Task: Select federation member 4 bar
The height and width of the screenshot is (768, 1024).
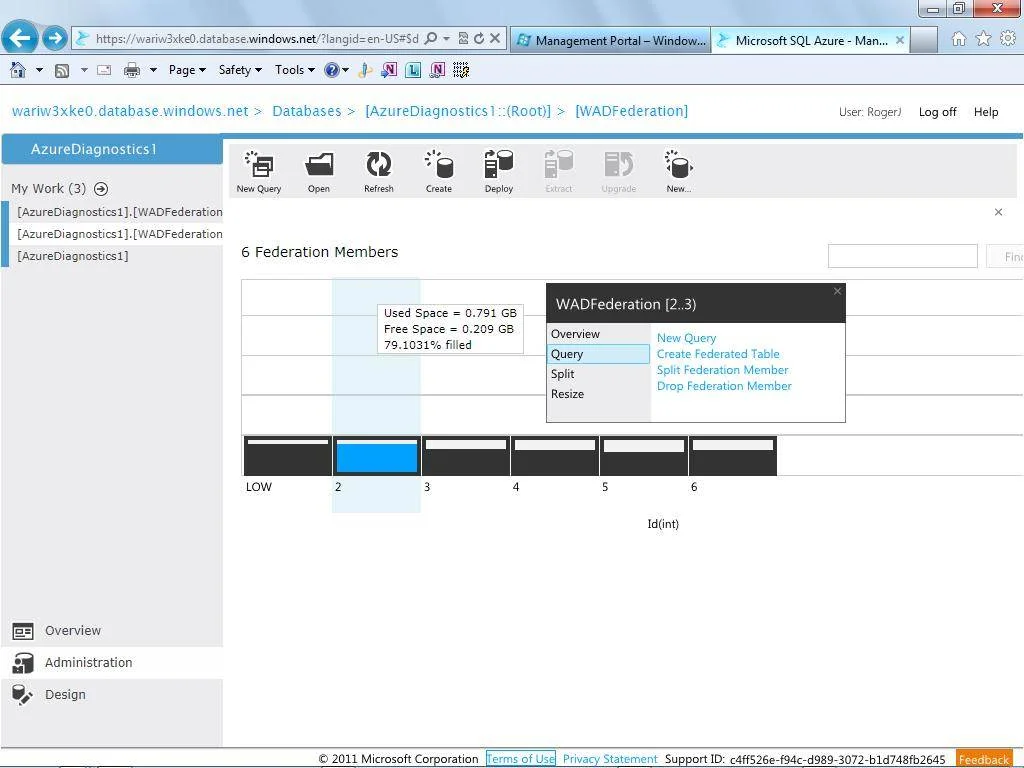Action: point(555,456)
